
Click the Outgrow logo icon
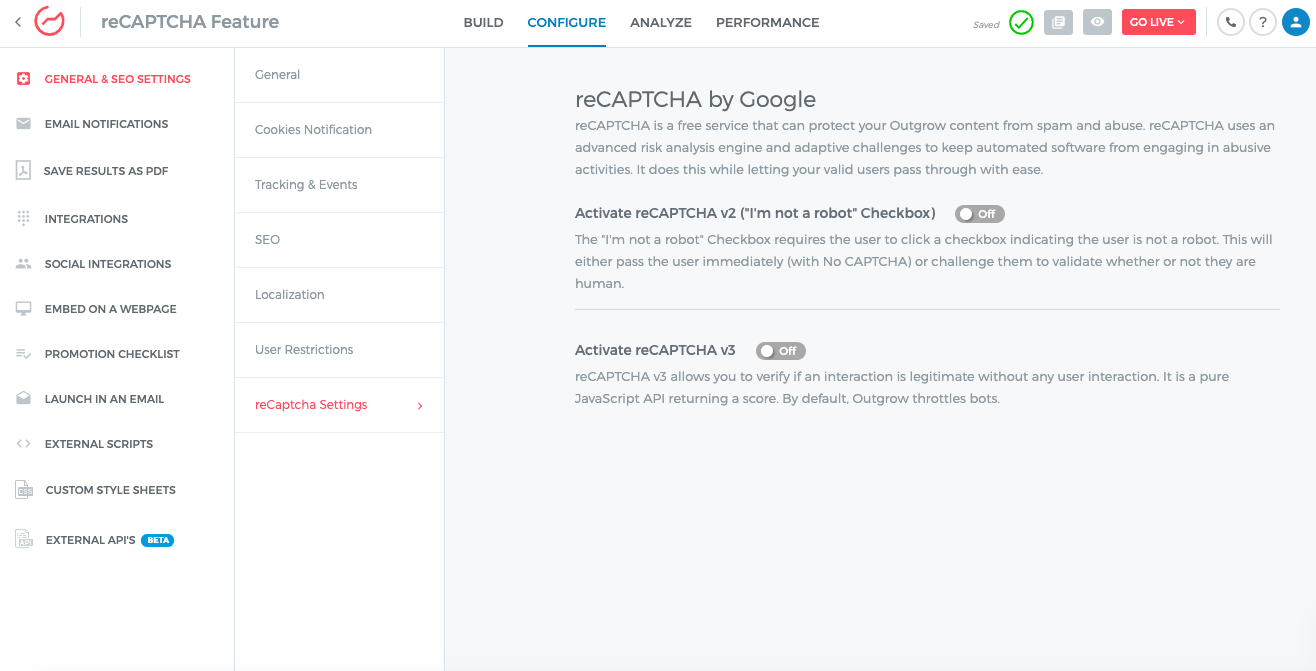coord(49,22)
